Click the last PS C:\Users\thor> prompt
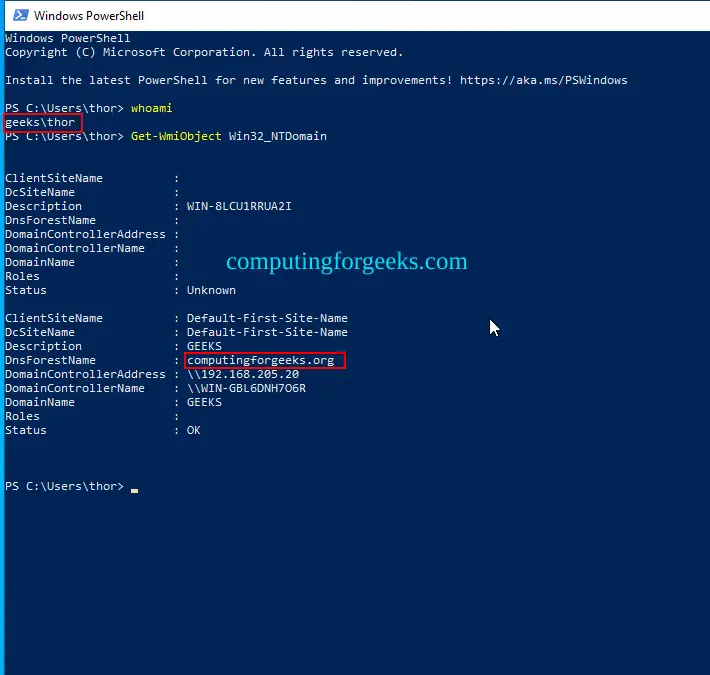 64,486
